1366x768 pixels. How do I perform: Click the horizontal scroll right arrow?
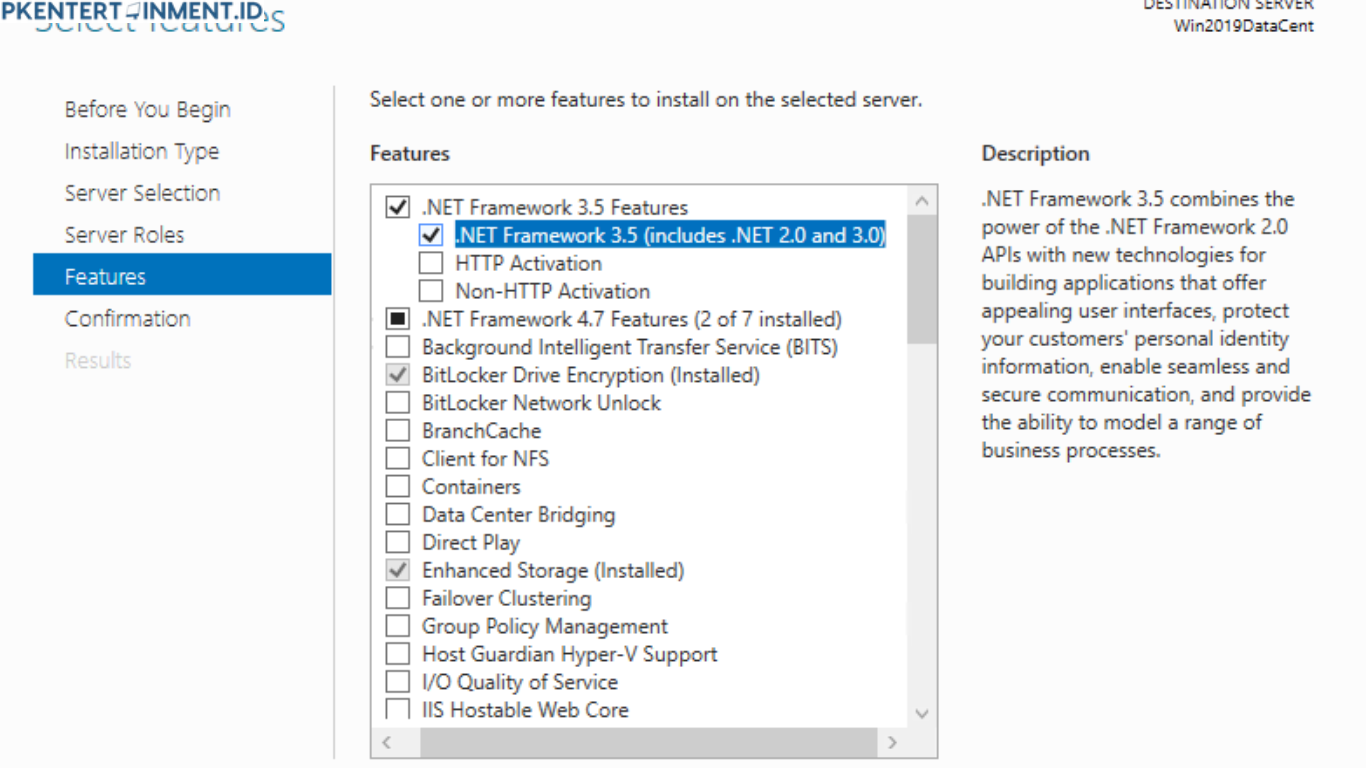tap(892, 742)
